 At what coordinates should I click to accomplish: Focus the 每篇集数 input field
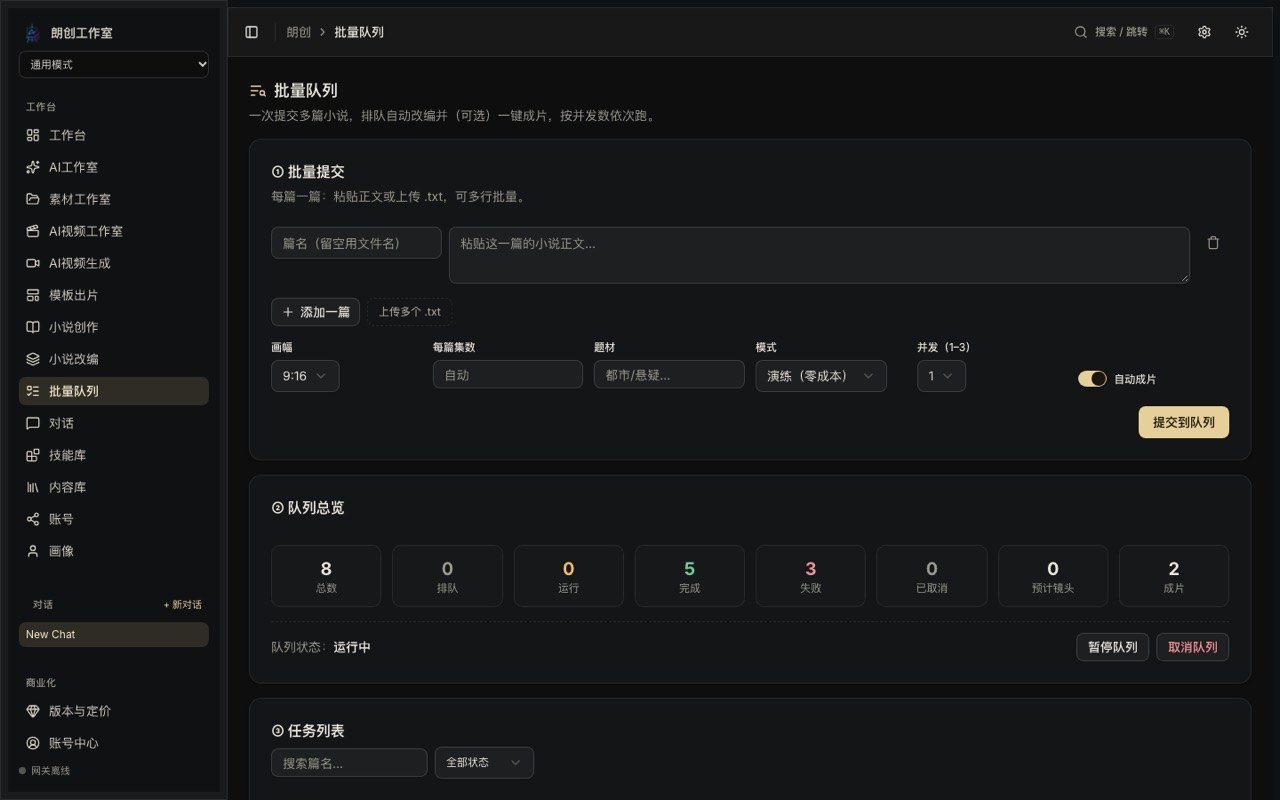click(508, 375)
